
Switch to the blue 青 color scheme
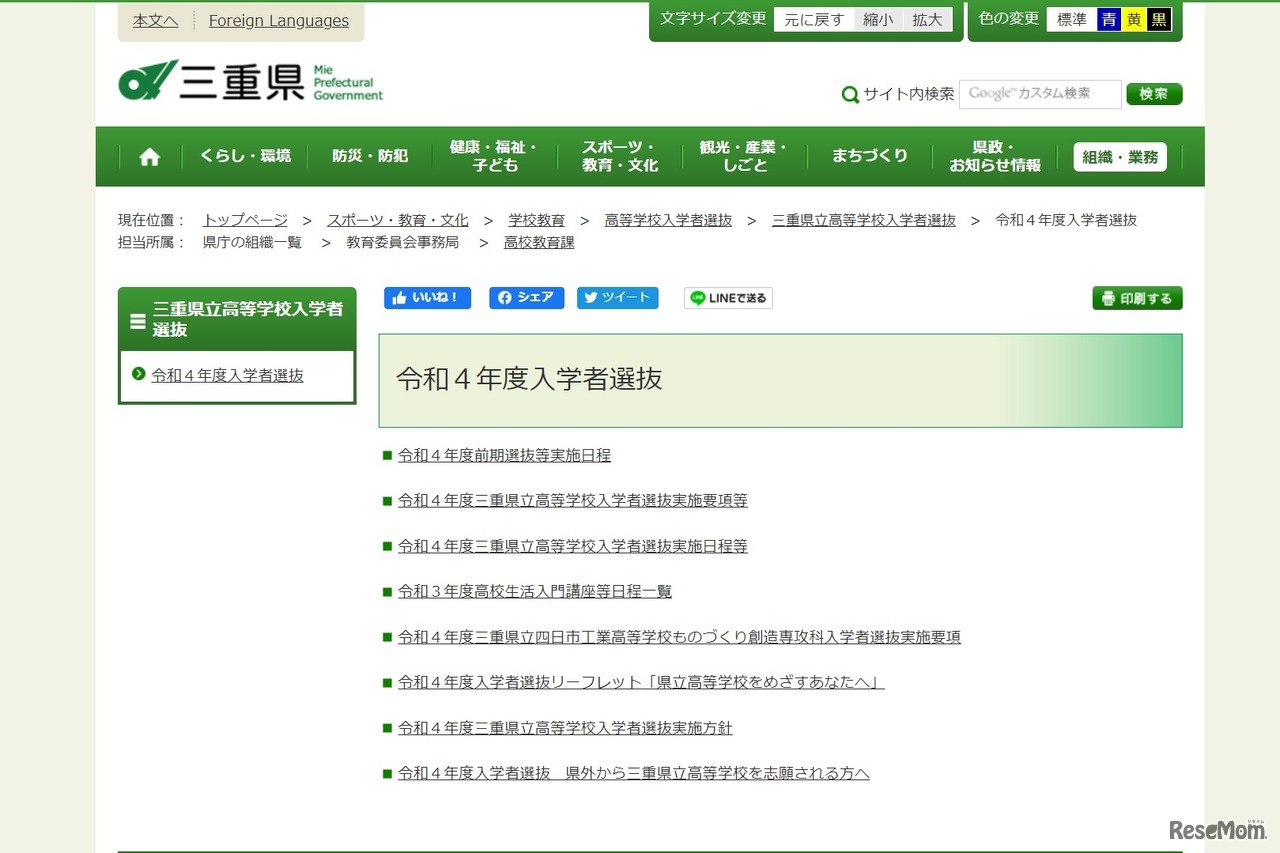(1108, 20)
